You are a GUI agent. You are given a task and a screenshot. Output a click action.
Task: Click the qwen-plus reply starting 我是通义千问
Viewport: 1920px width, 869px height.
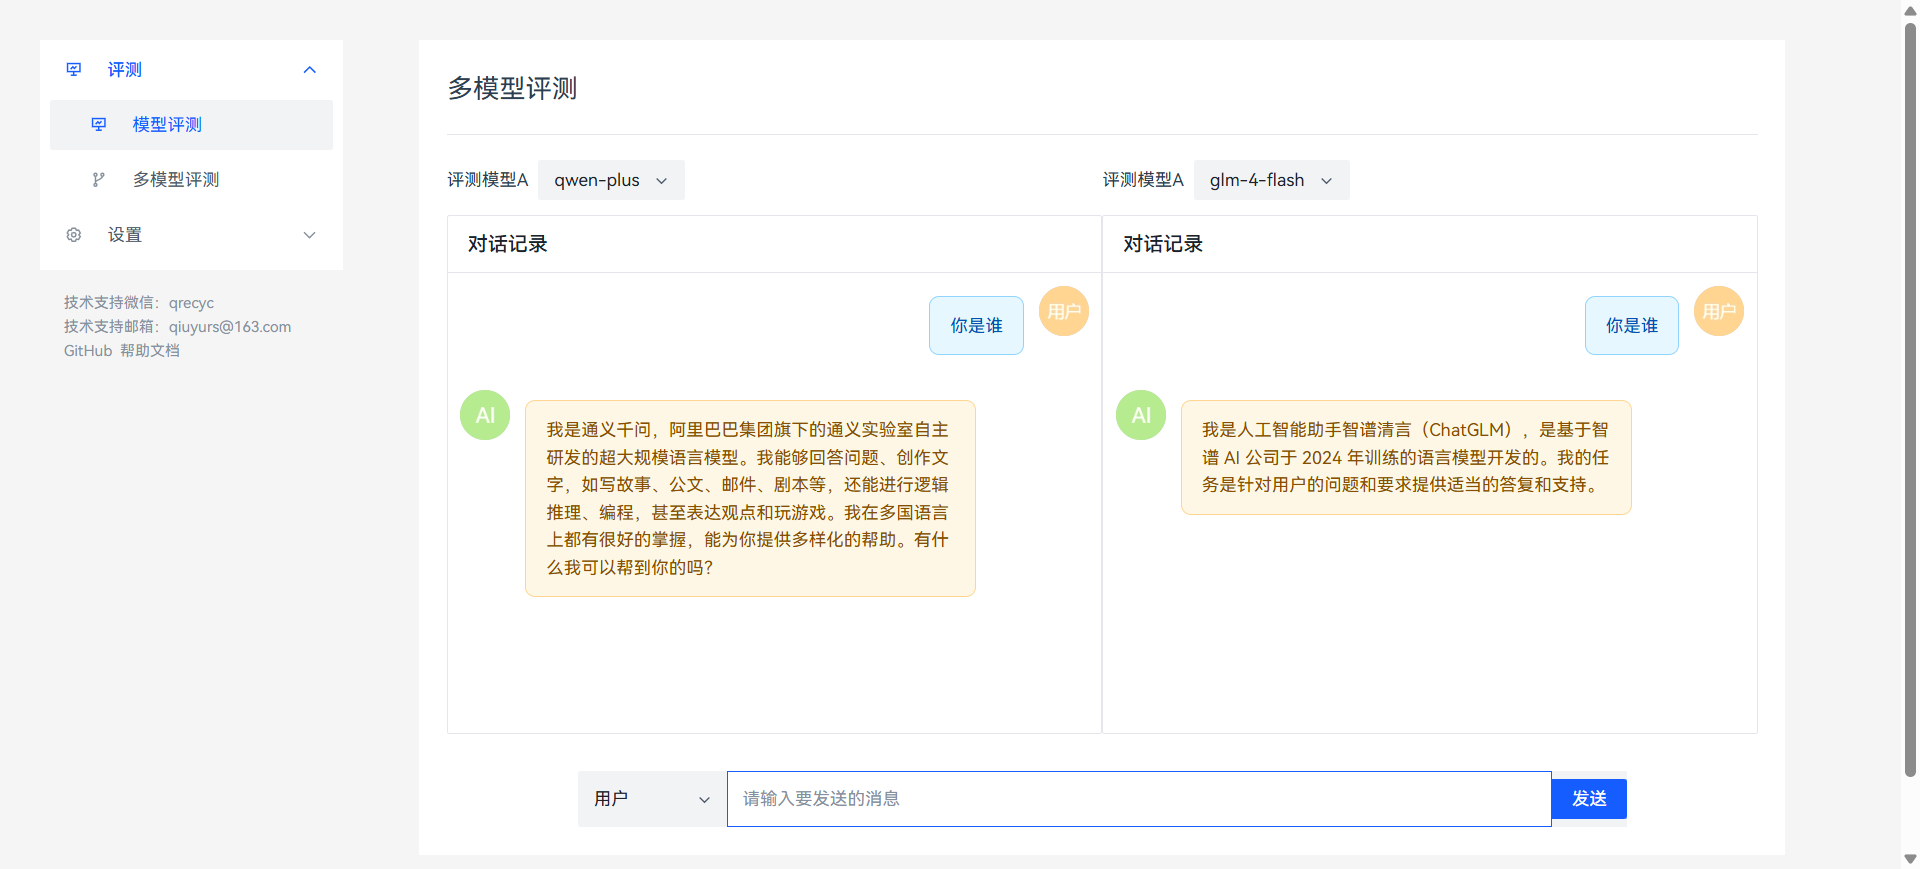[750, 498]
